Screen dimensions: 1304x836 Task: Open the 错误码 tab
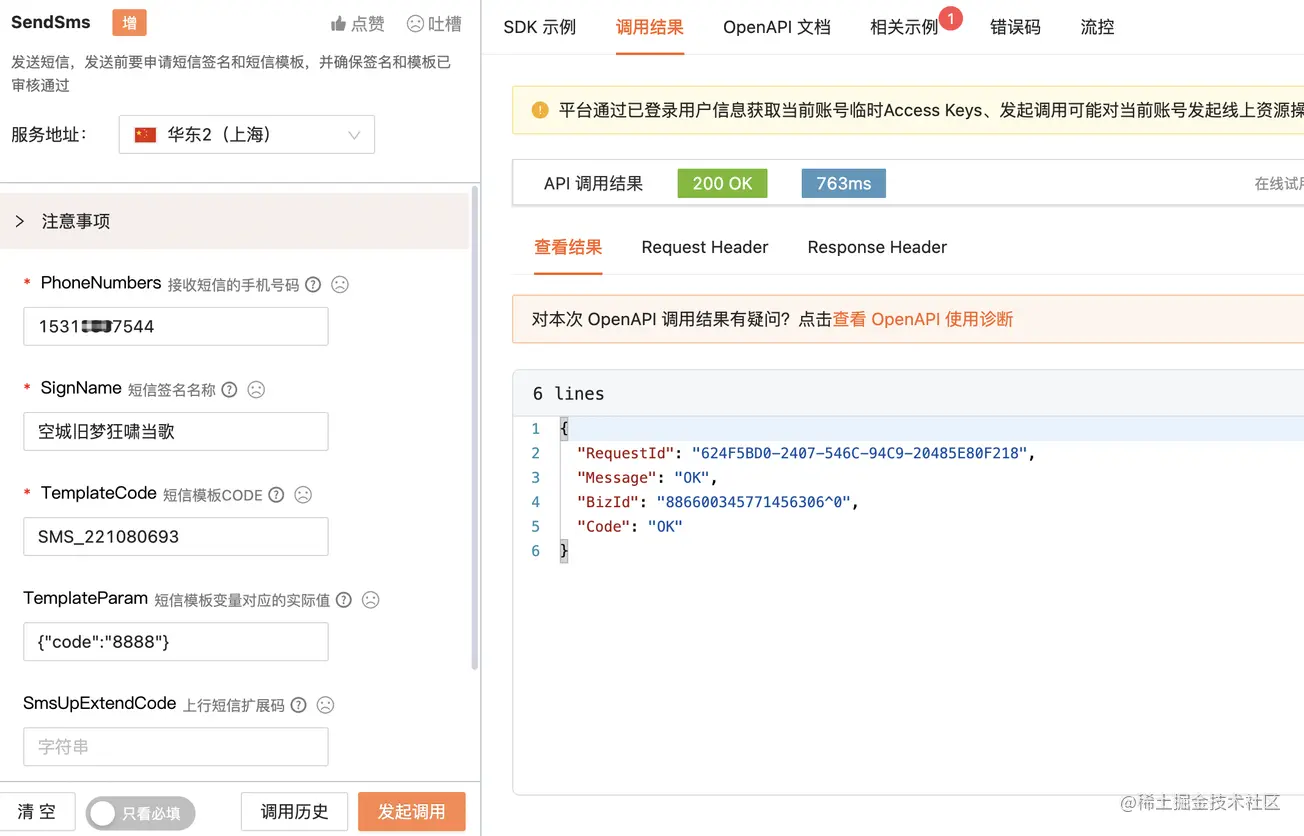pos(1015,27)
